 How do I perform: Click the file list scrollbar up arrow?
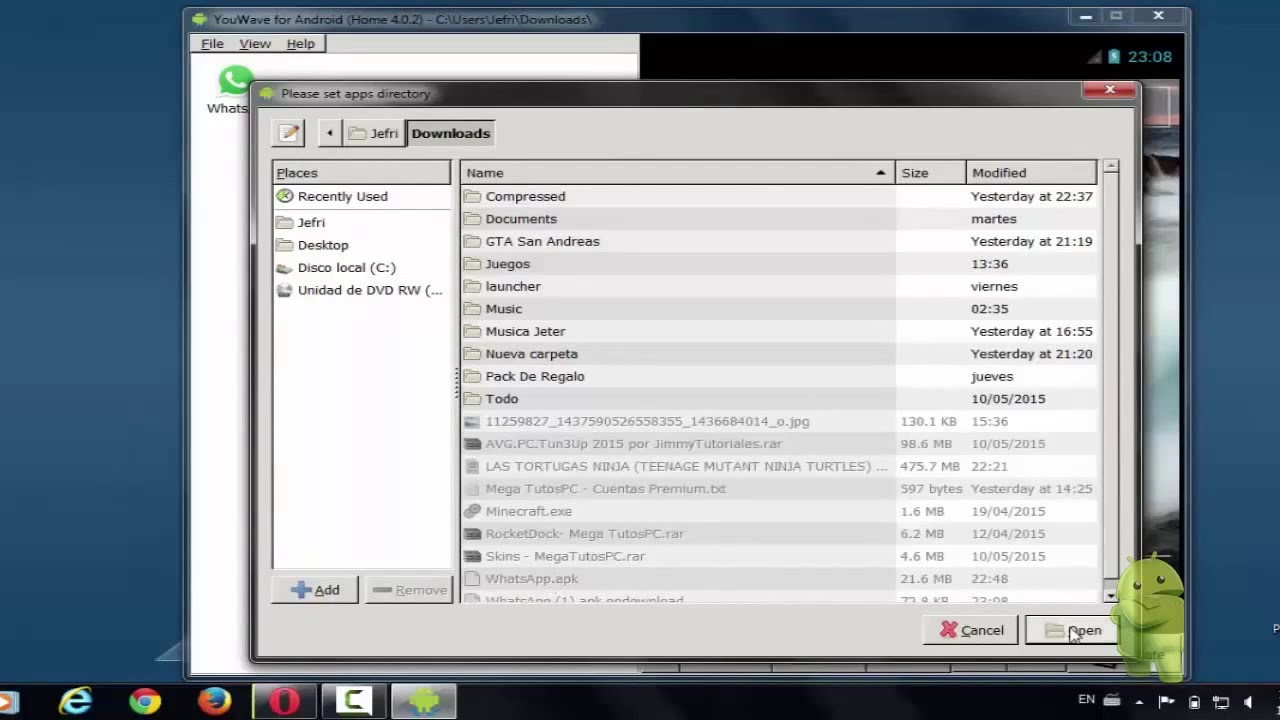point(1110,168)
